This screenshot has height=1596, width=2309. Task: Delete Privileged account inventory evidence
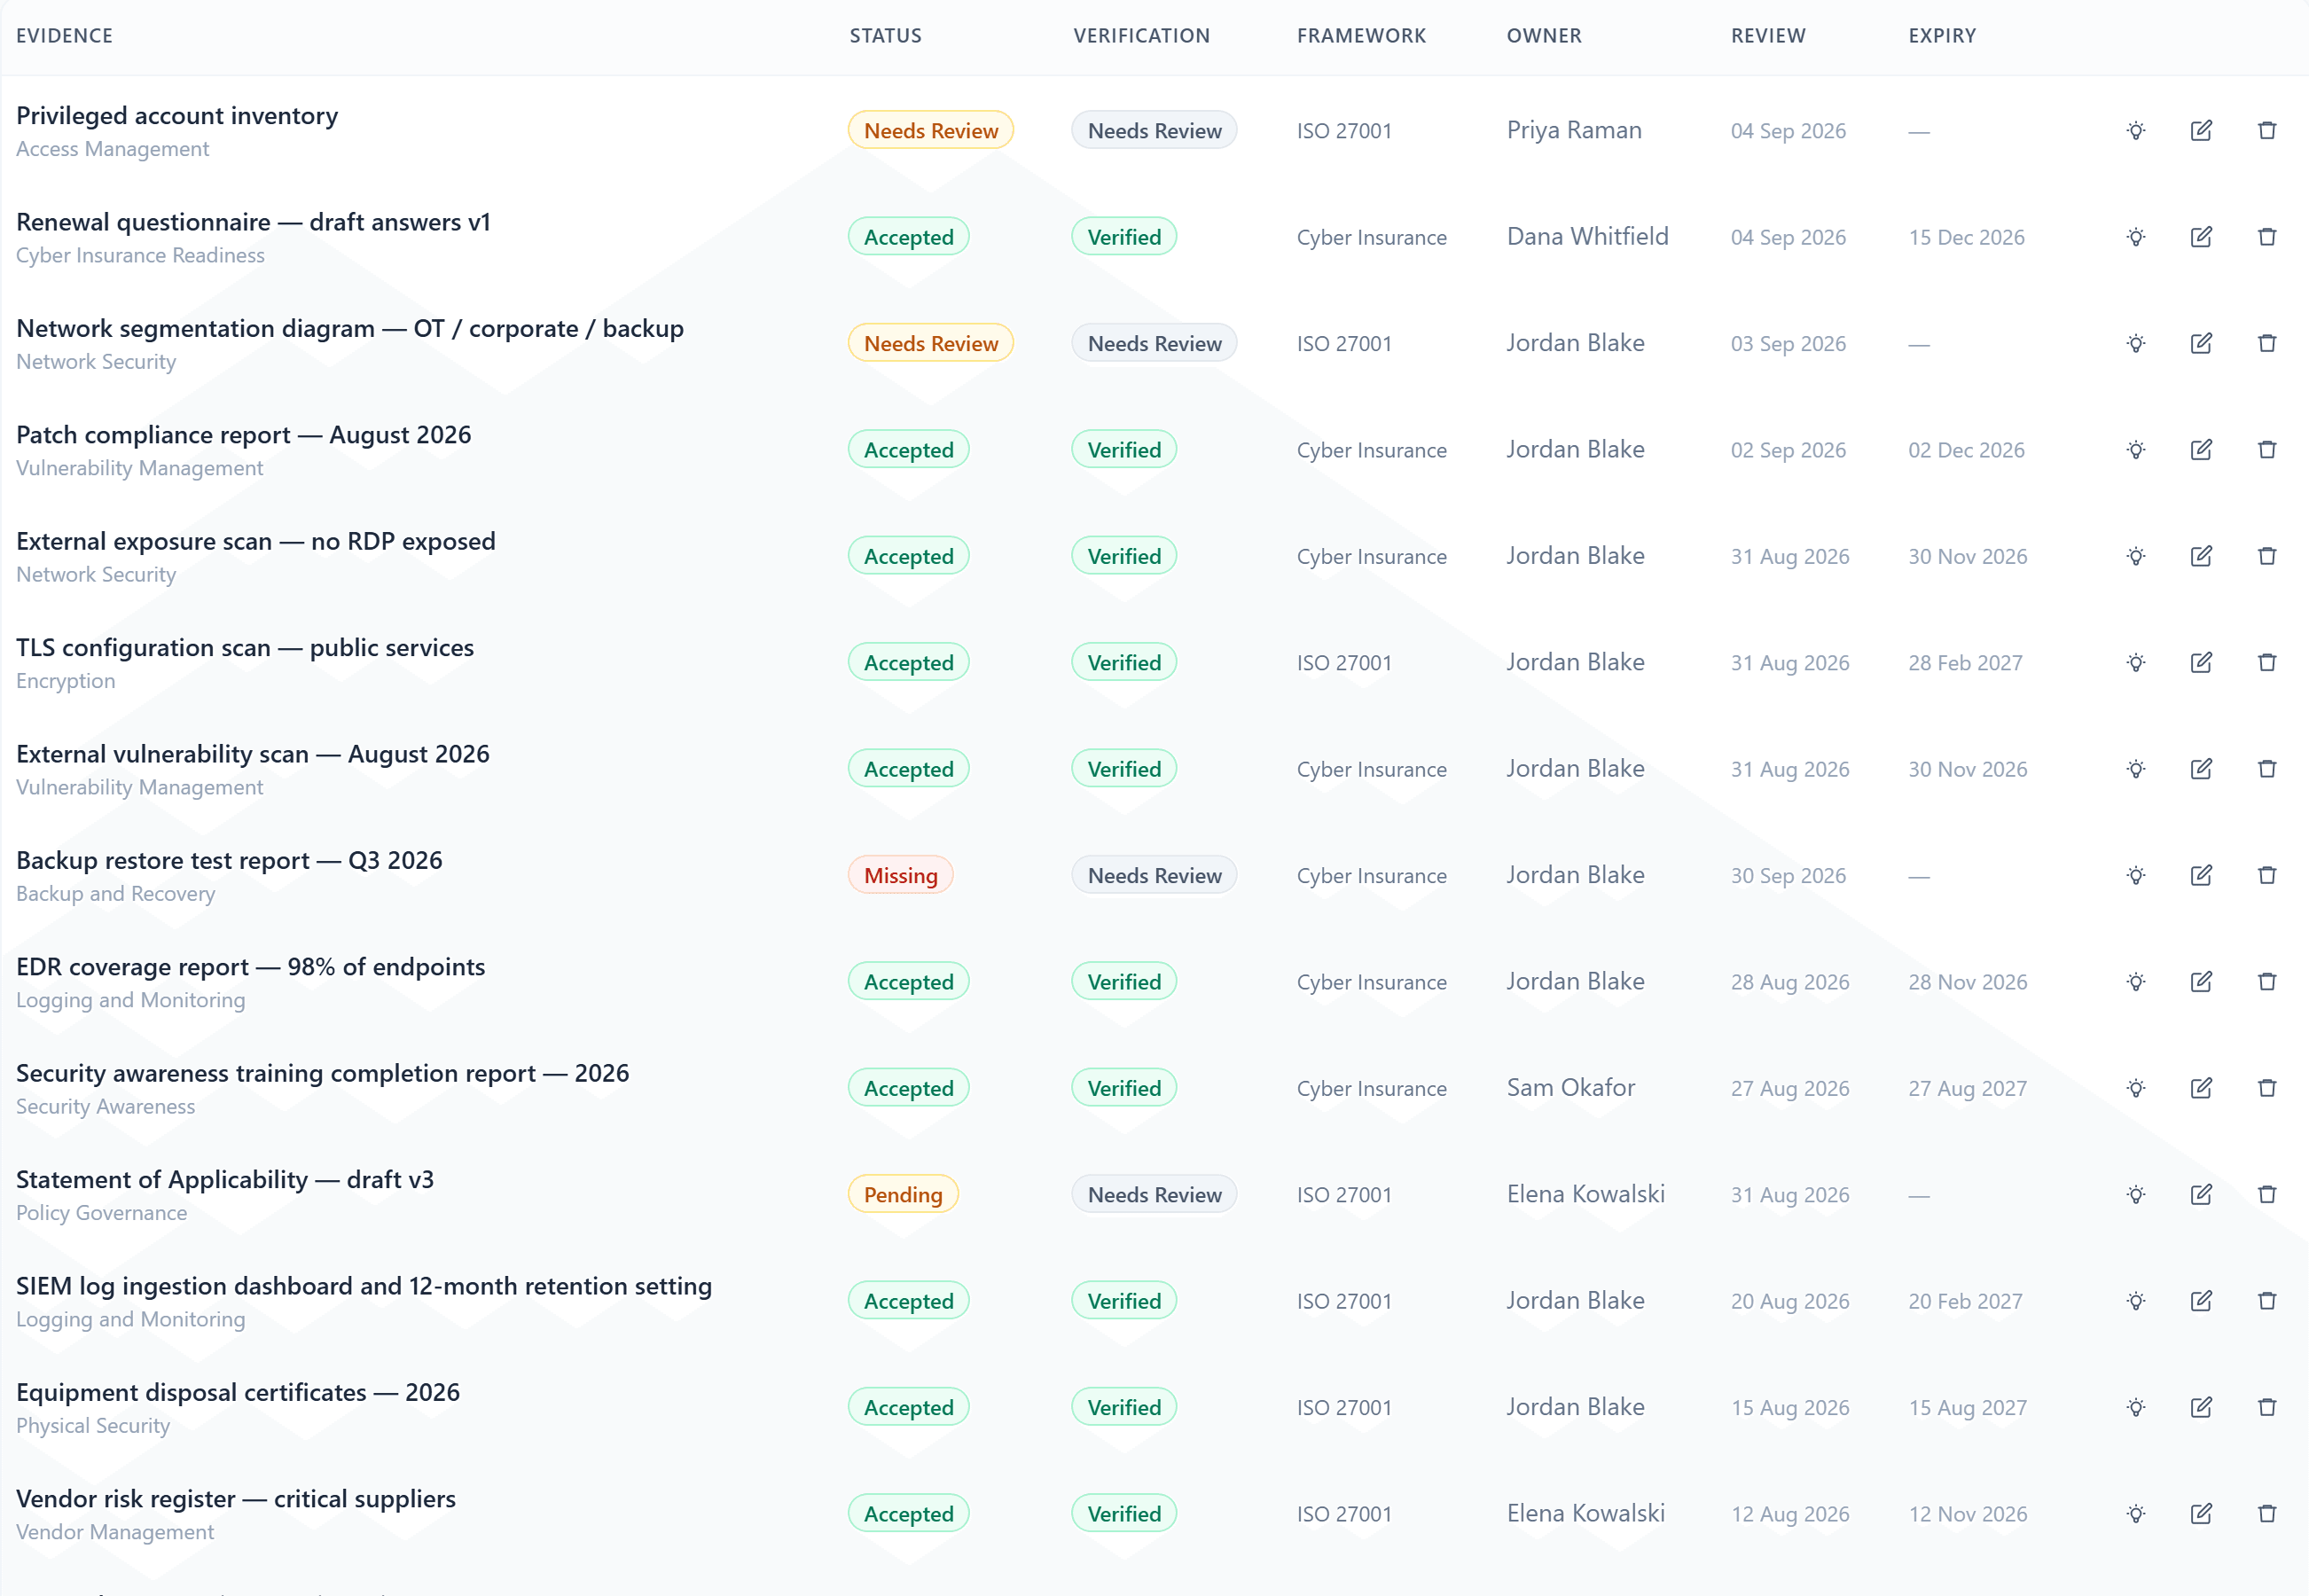click(2267, 131)
